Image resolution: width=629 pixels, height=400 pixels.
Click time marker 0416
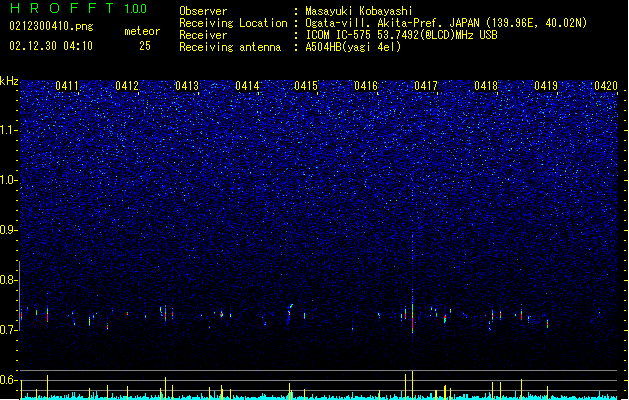(x=366, y=86)
